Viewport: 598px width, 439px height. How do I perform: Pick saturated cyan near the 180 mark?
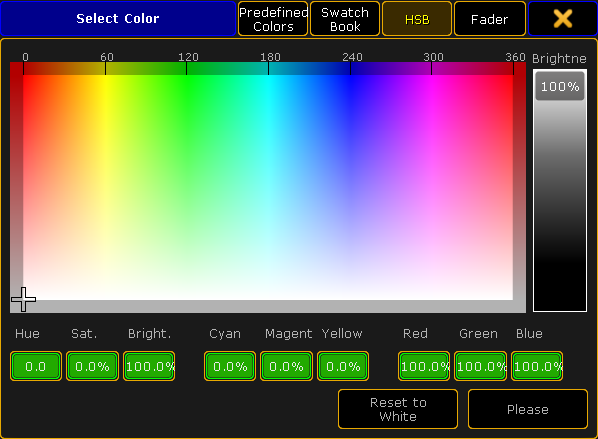click(x=268, y=78)
